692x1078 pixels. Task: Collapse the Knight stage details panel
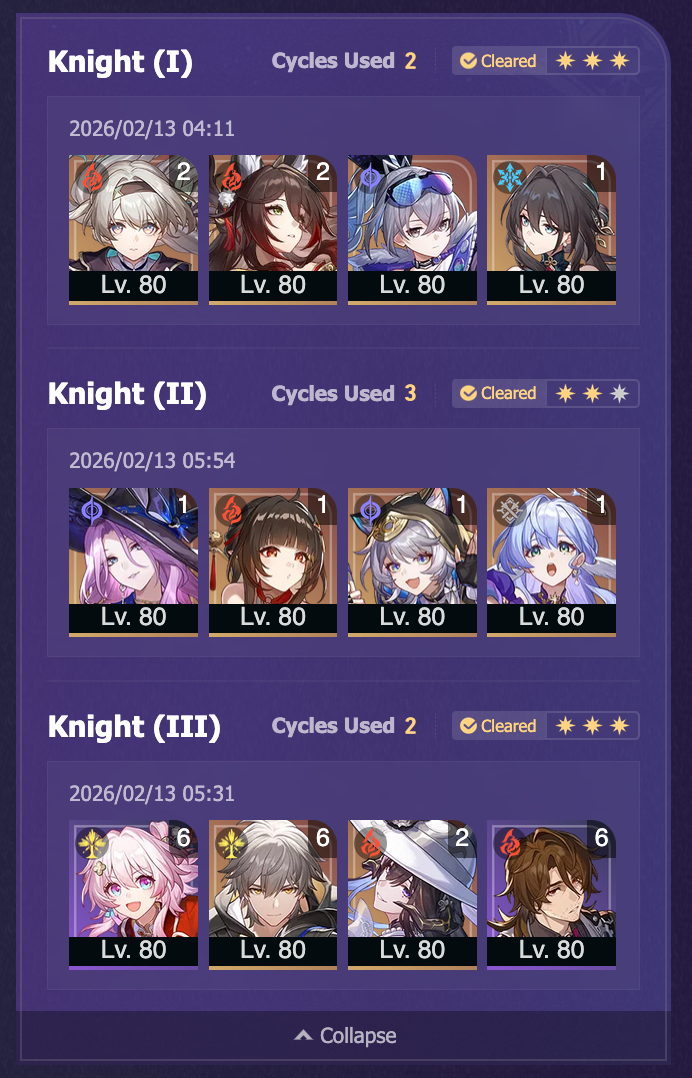pos(346,1035)
